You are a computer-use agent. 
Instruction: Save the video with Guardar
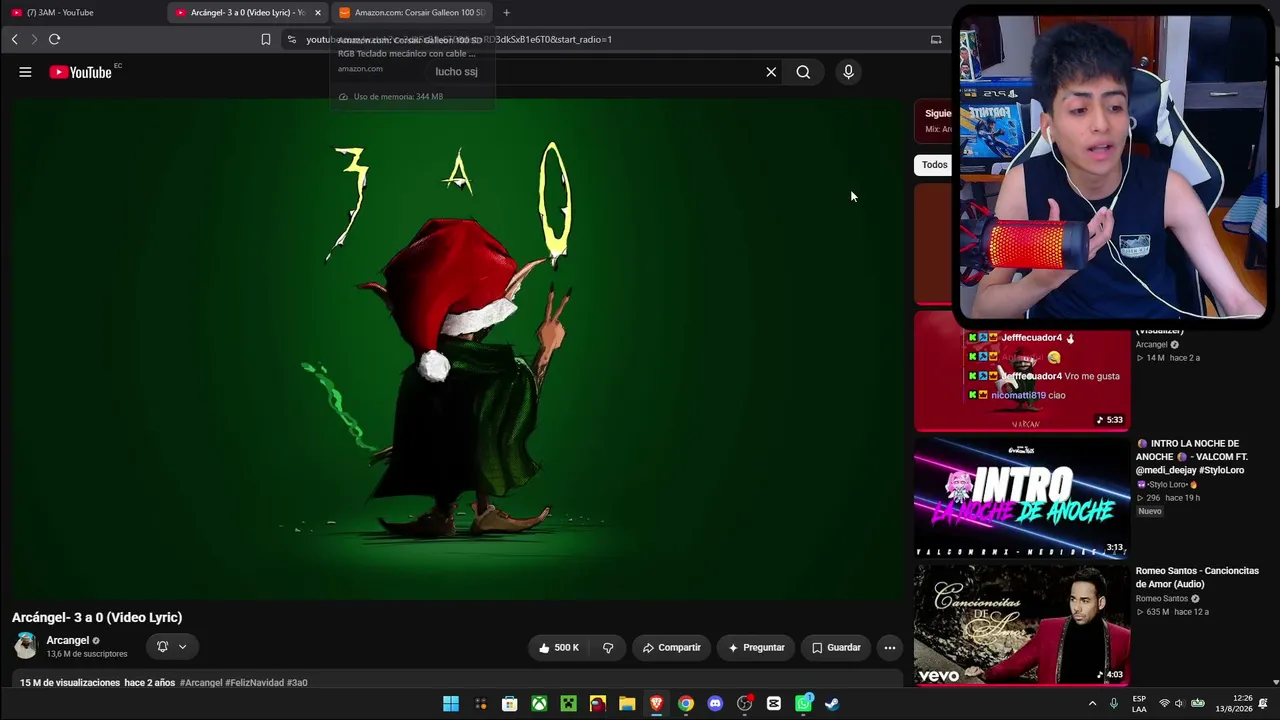(x=836, y=647)
